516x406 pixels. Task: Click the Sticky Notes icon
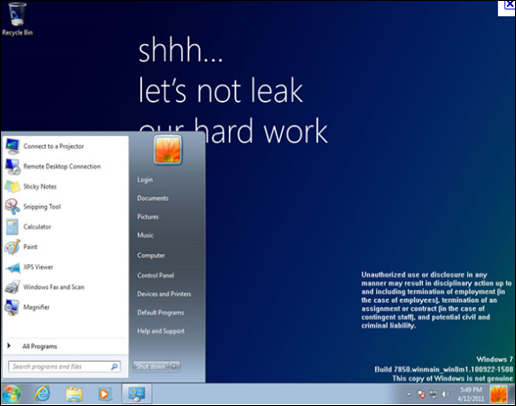point(13,187)
